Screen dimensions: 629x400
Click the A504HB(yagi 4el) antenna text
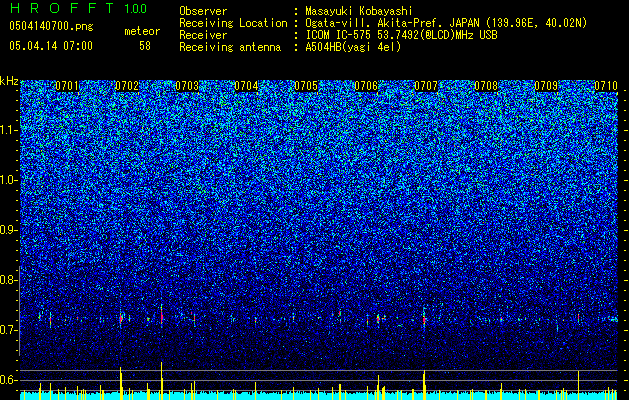pos(353,47)
